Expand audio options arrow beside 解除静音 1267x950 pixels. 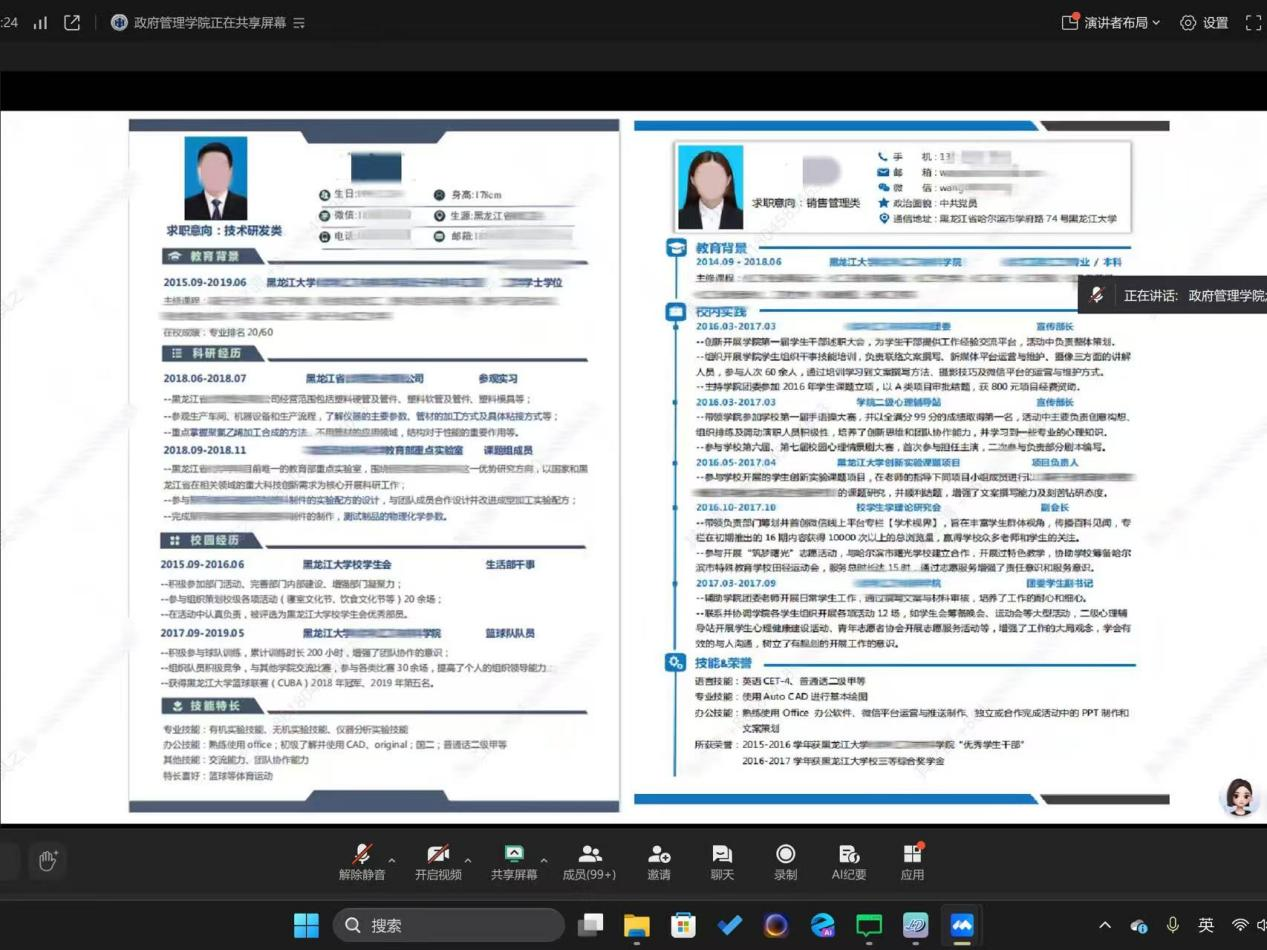(392, 860)
